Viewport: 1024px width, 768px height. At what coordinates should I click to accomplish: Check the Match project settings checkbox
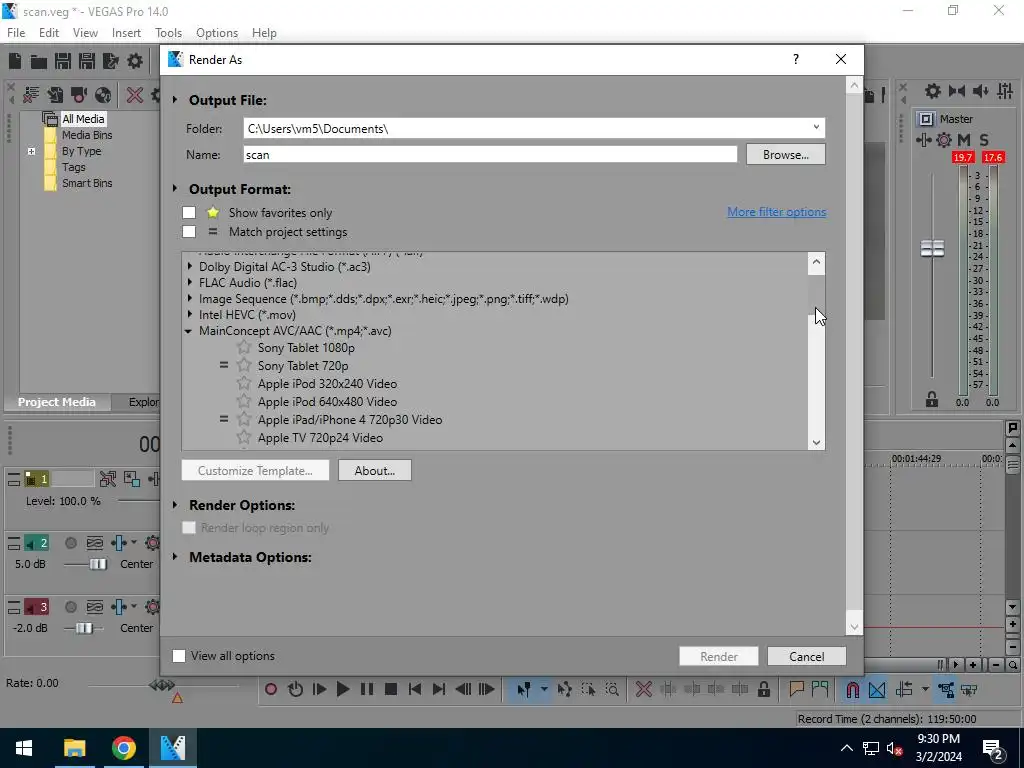189,231
